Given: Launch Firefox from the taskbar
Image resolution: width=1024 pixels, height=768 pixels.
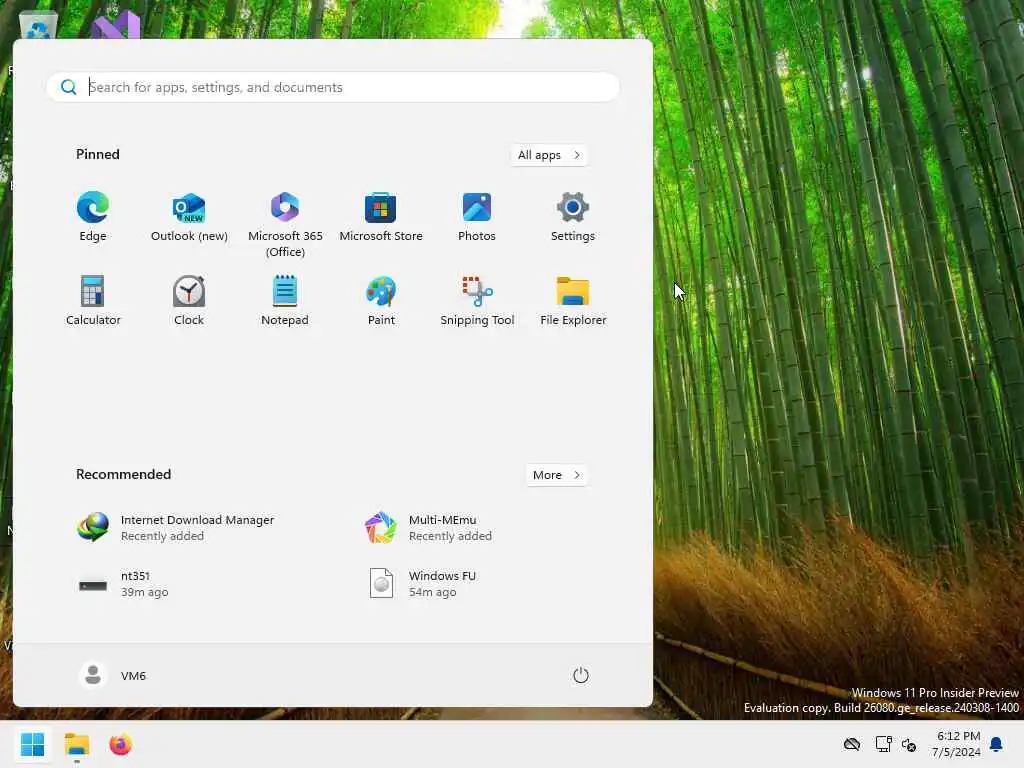Looking at the screenshot, I should (121, 744).
